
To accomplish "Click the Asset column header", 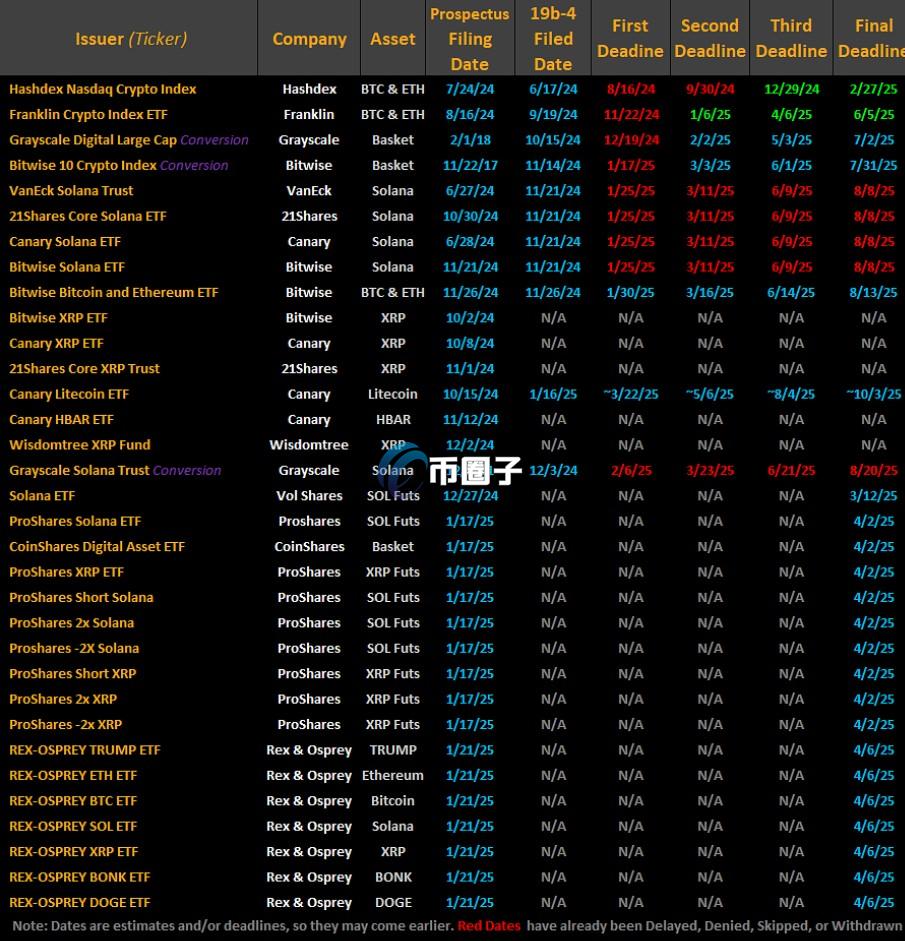I will [x=392, y=39].
